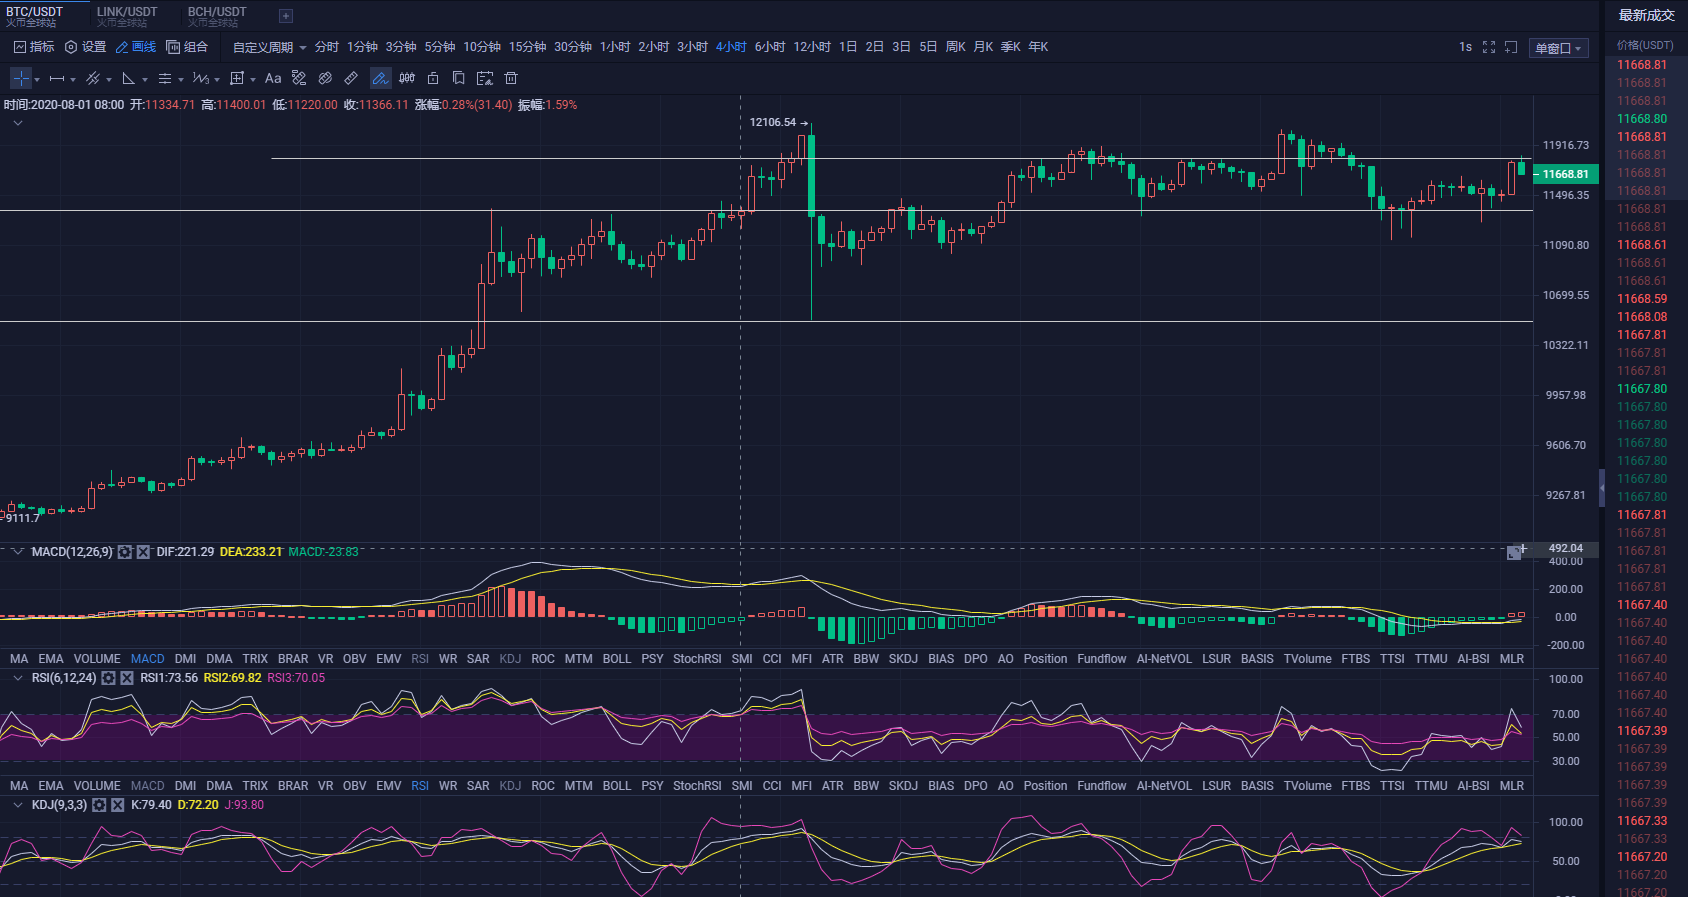The image size is (1688, 897).
Task: Open crosshair tool dropdown arrow
Action: (x=37, y=80)
